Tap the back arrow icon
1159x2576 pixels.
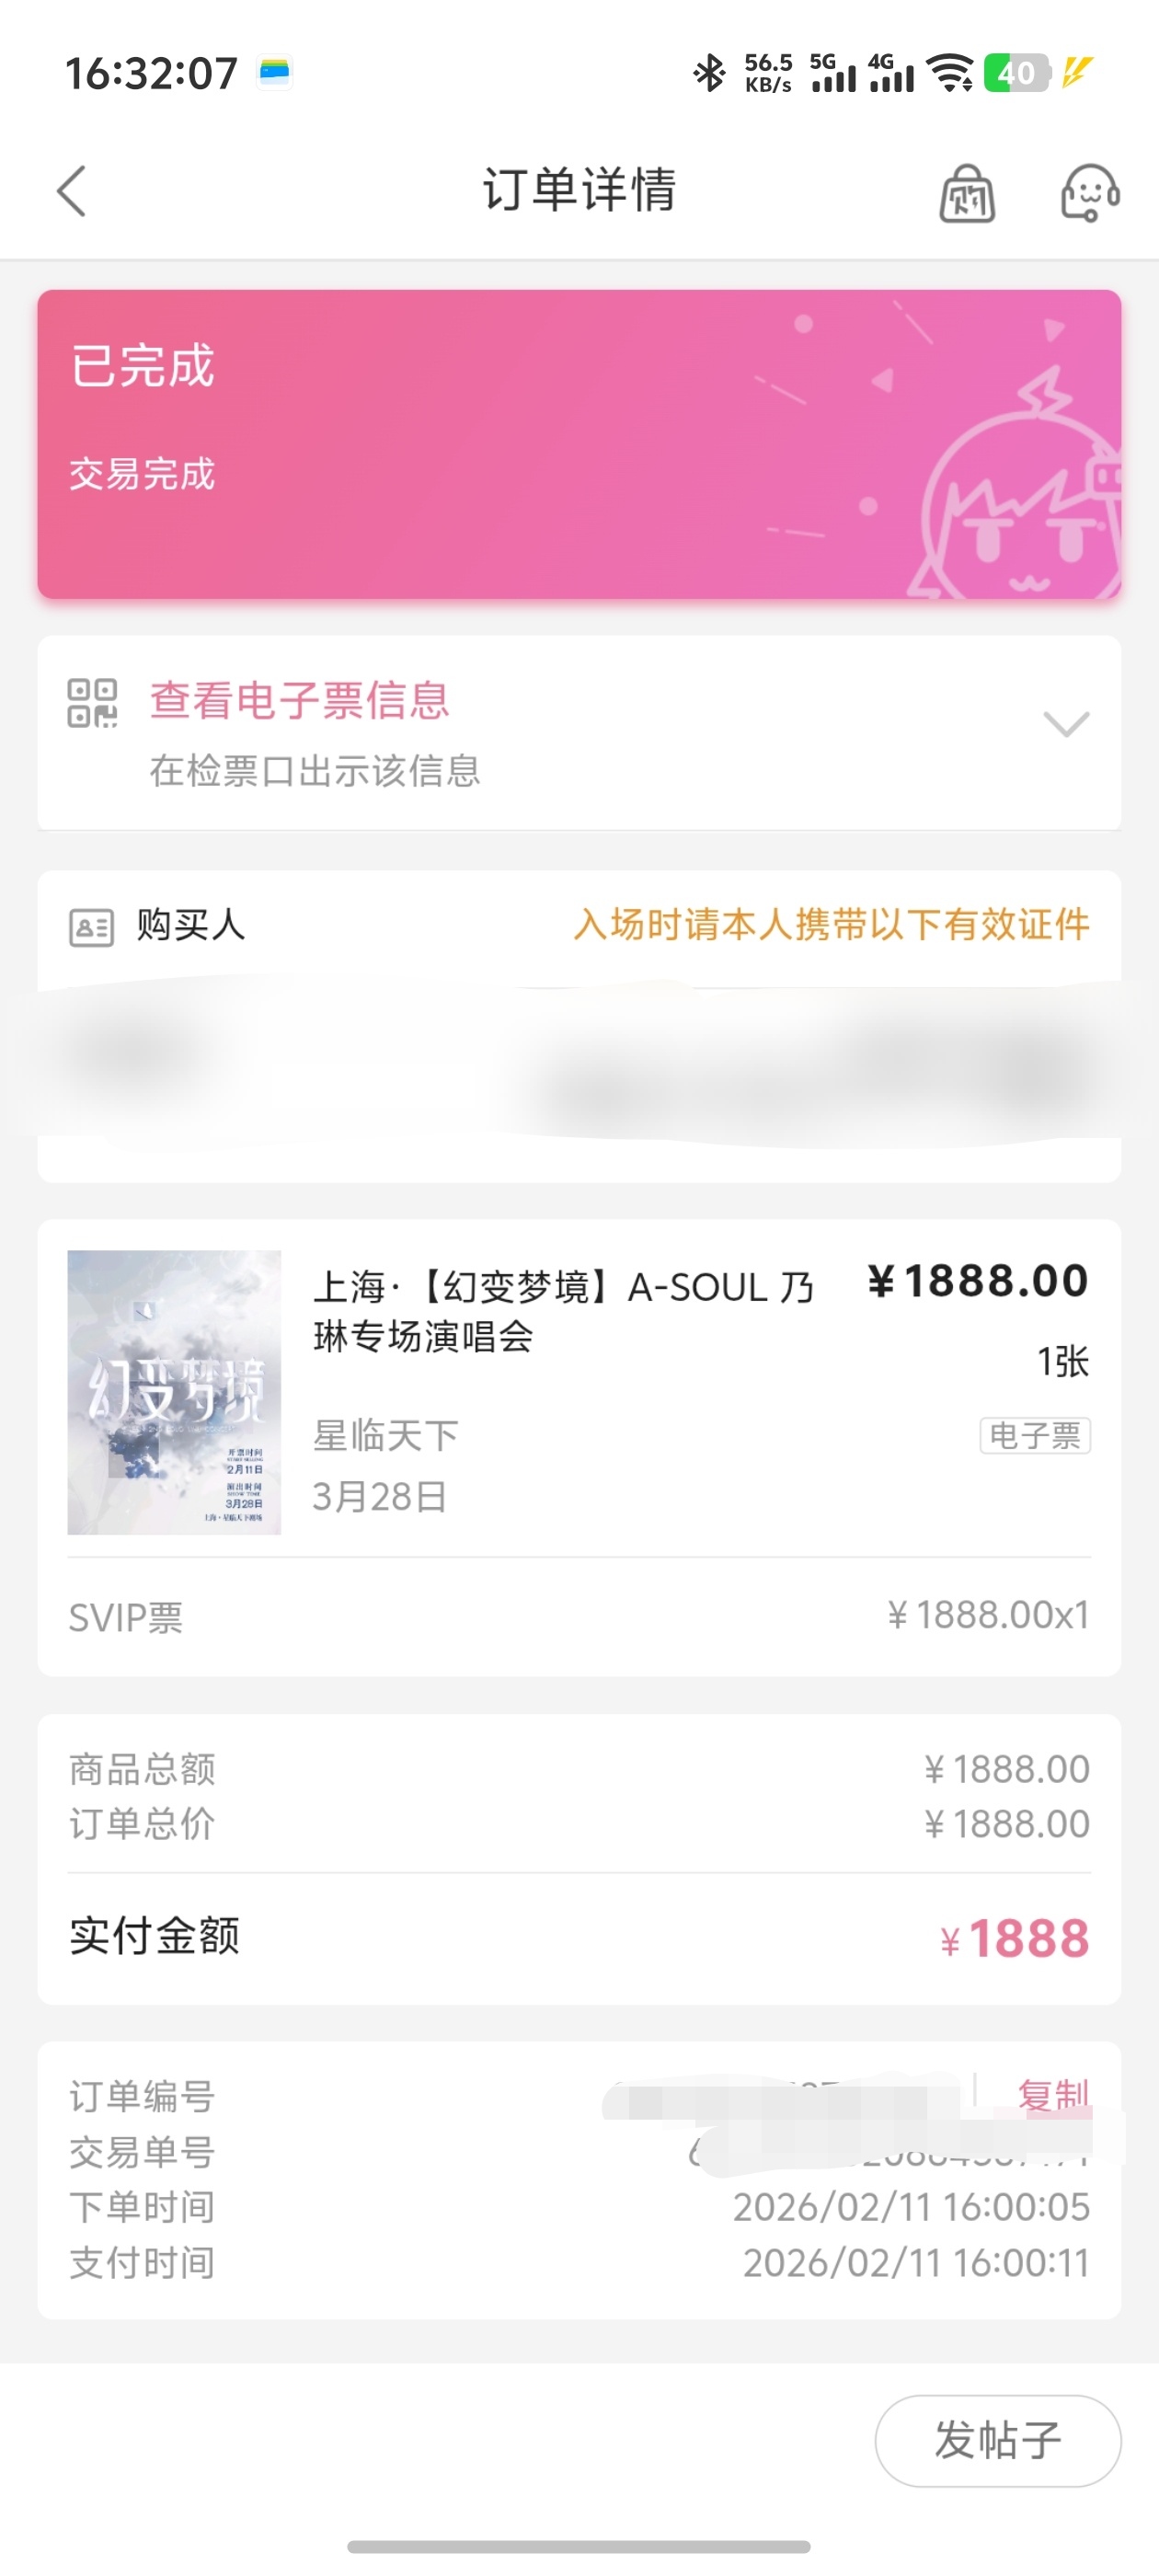coord(72,190)
